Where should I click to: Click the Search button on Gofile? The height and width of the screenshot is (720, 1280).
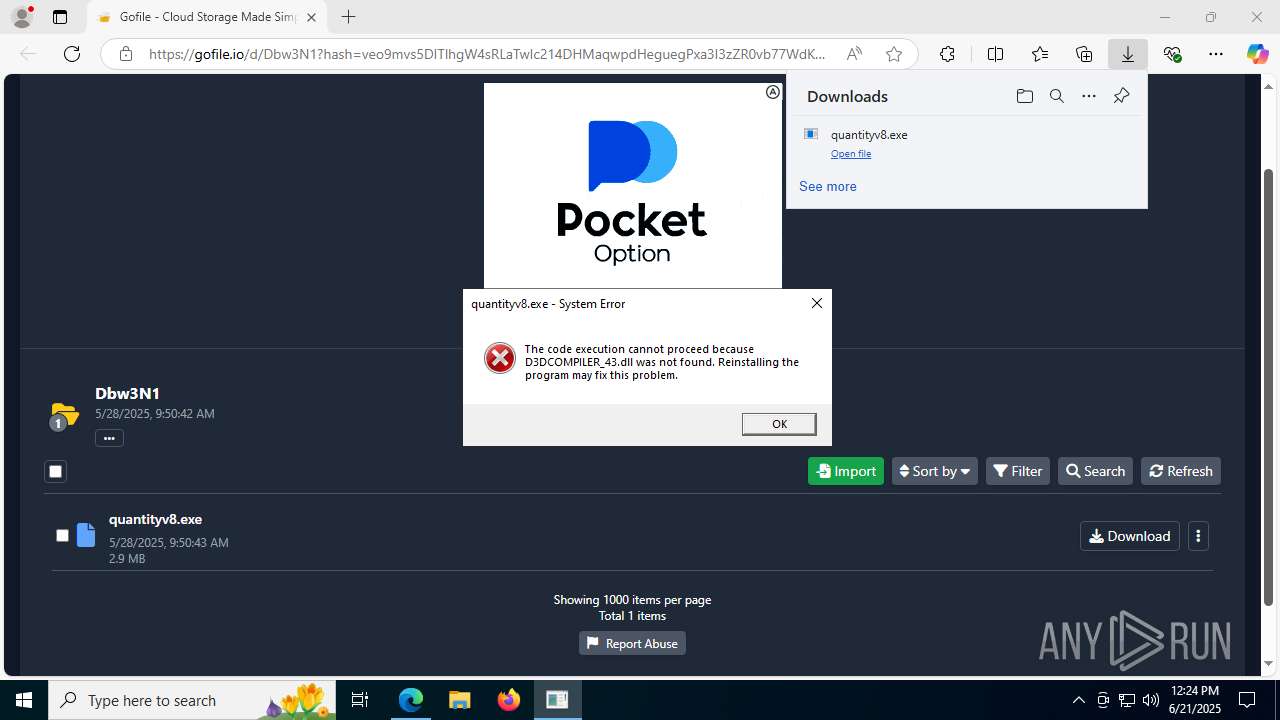tap(1095, 471)
